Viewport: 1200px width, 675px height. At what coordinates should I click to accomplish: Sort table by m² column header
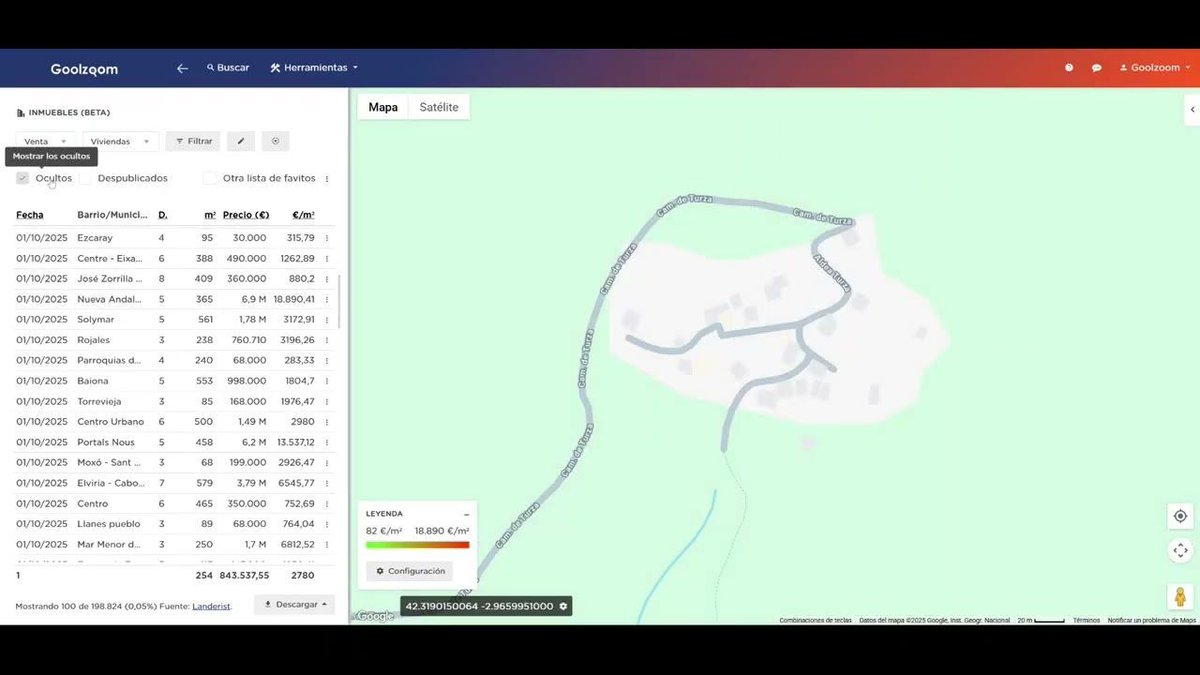210,215
